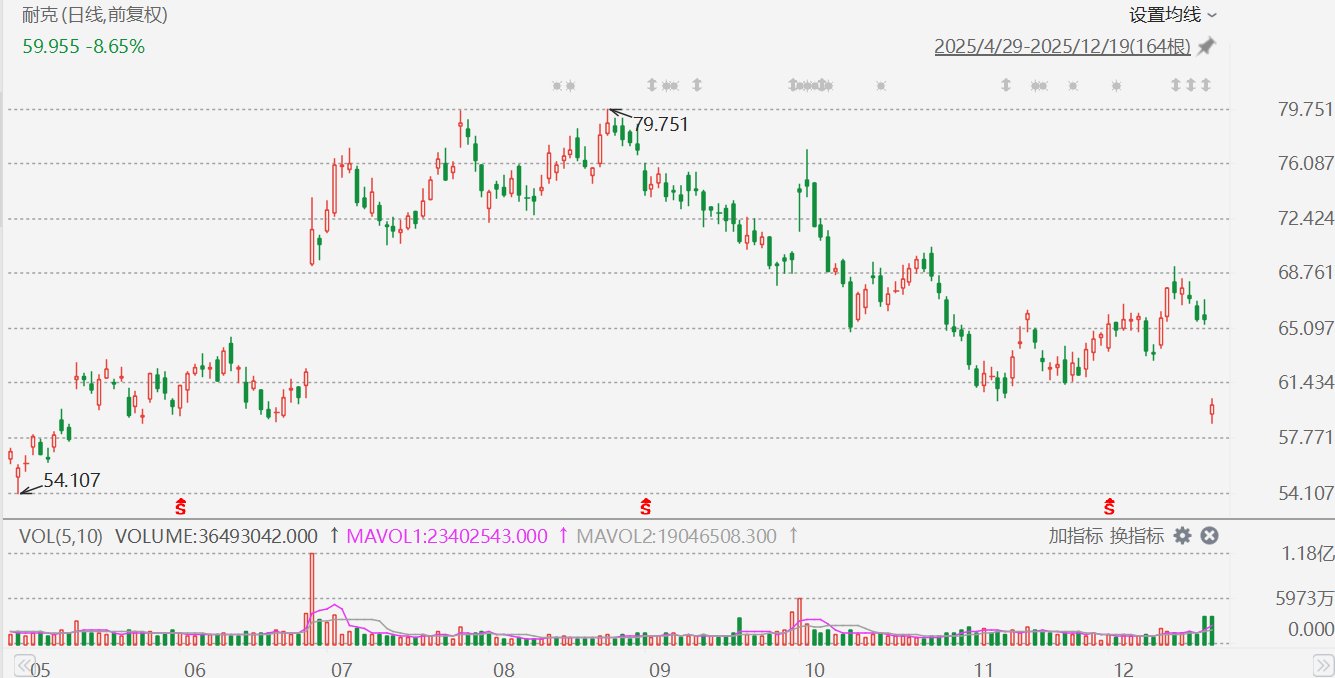Click the 79.751 high price annotation
Viewport: 1335px width, 678px height.
[661, 125]
